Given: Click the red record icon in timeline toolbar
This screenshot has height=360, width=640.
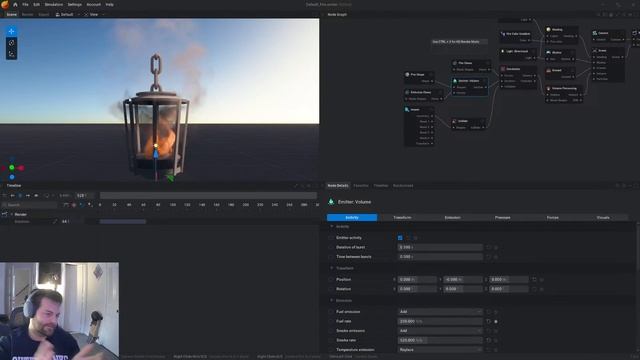Looking at the screenshot, I should 74,205.
